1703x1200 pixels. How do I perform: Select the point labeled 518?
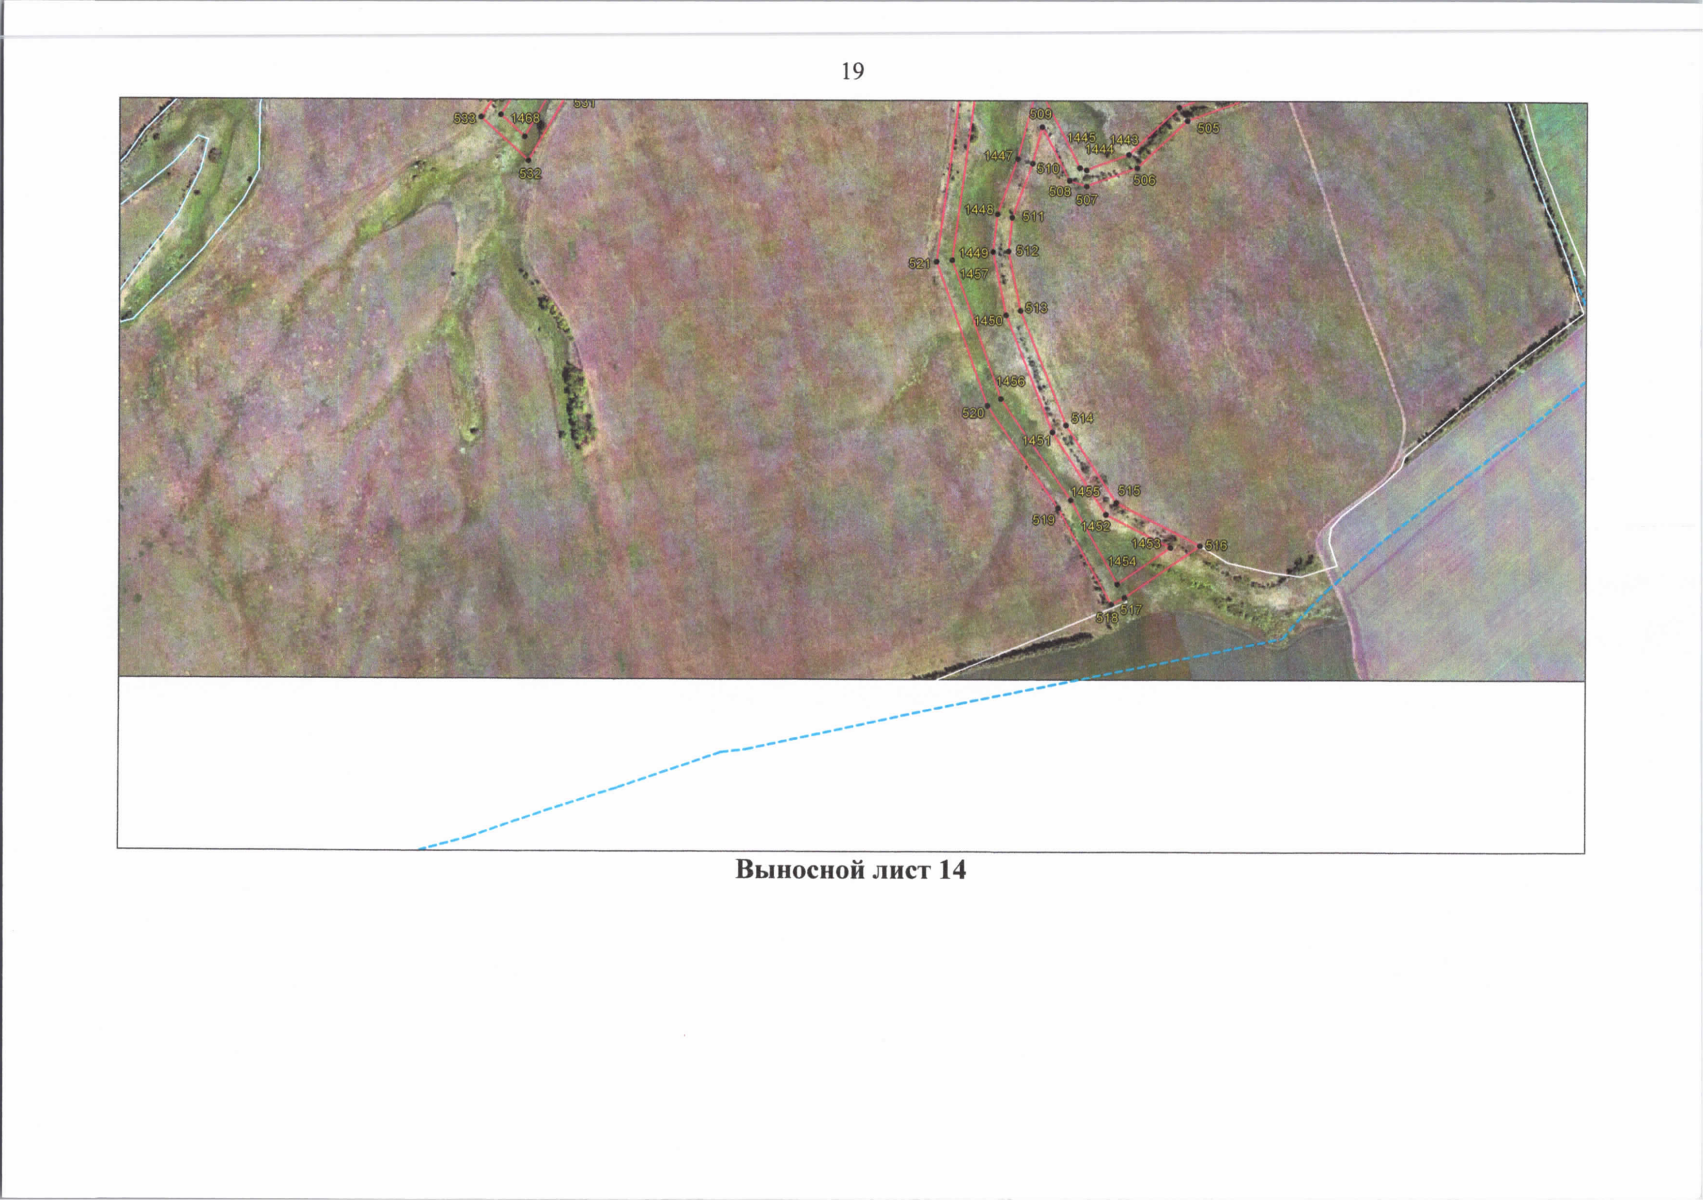click(1106, 619)
